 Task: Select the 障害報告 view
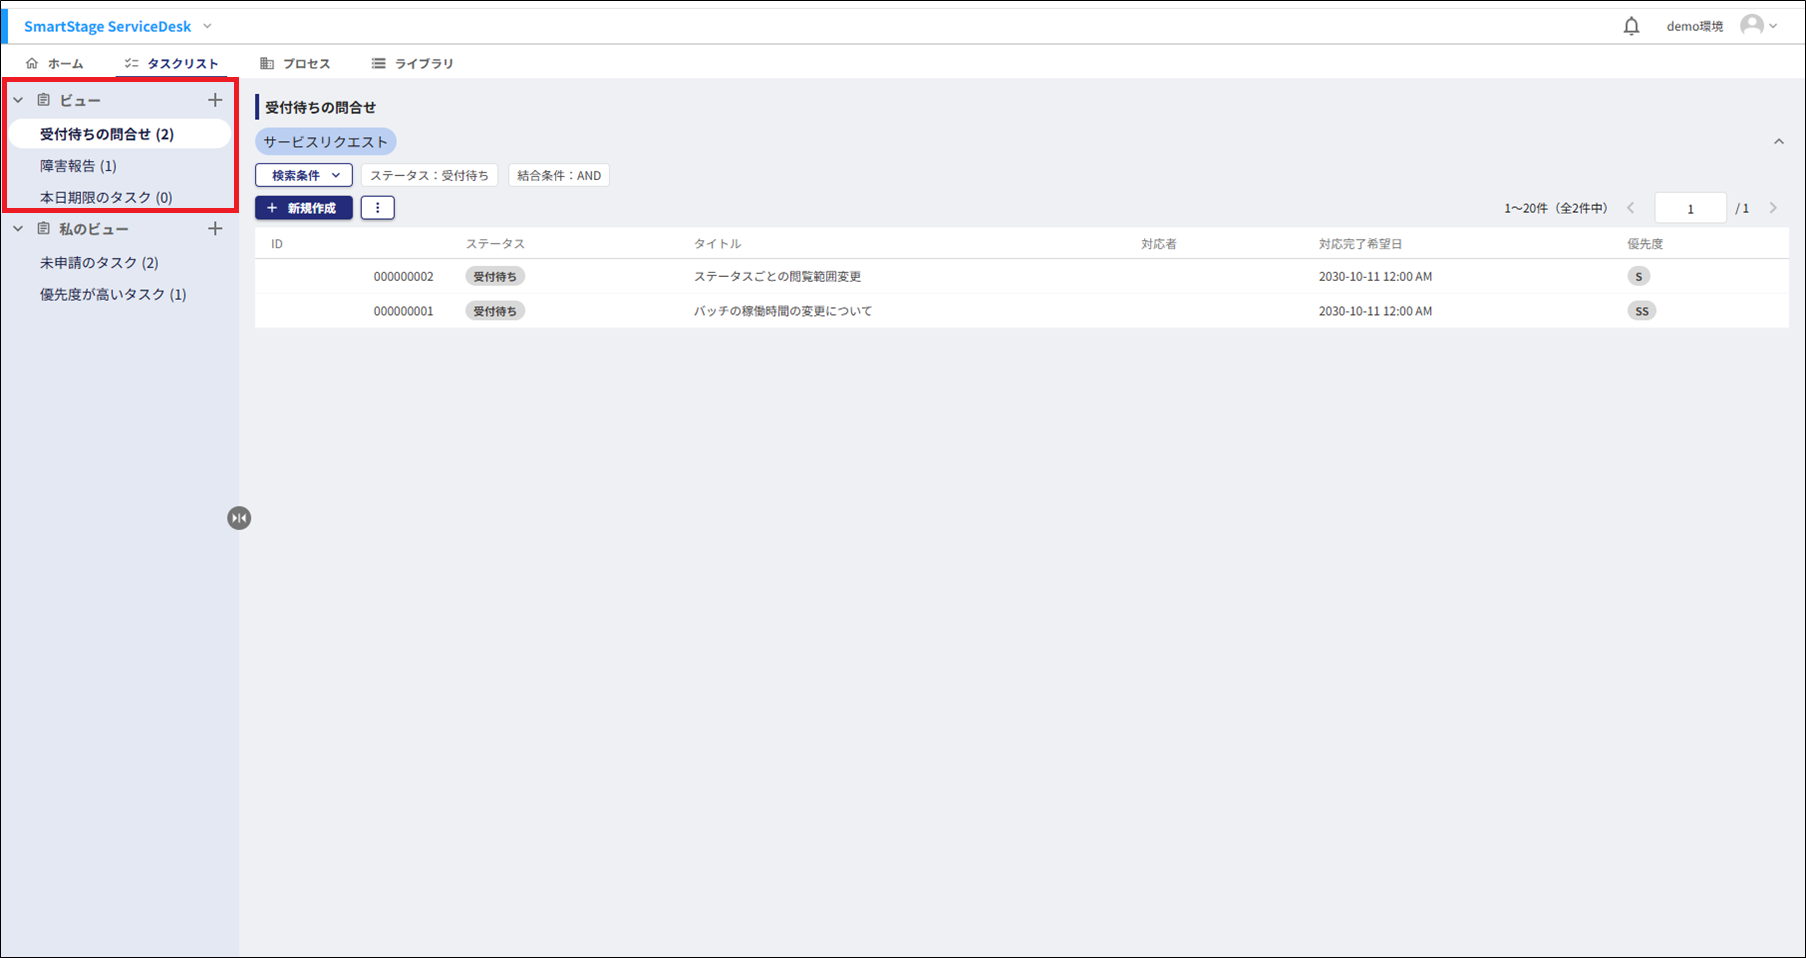78,166
